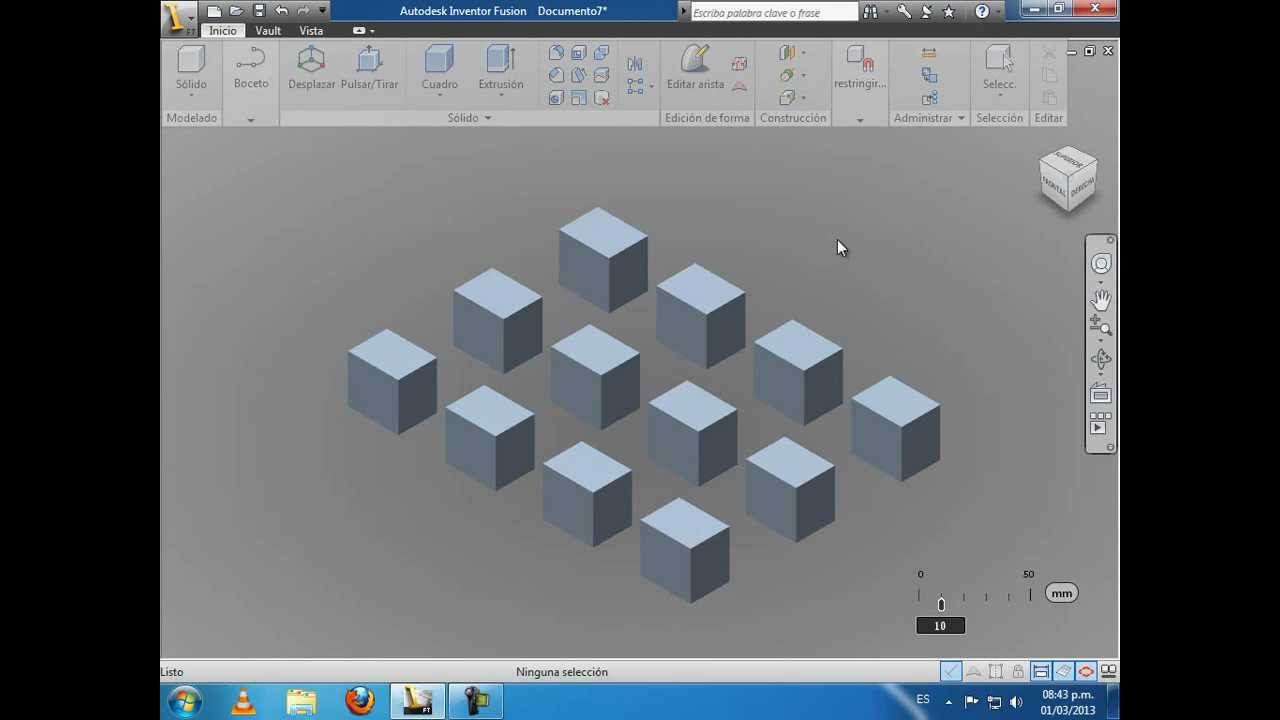Choose the Pulsar/Tirar tool

click(x=369, y=68)
